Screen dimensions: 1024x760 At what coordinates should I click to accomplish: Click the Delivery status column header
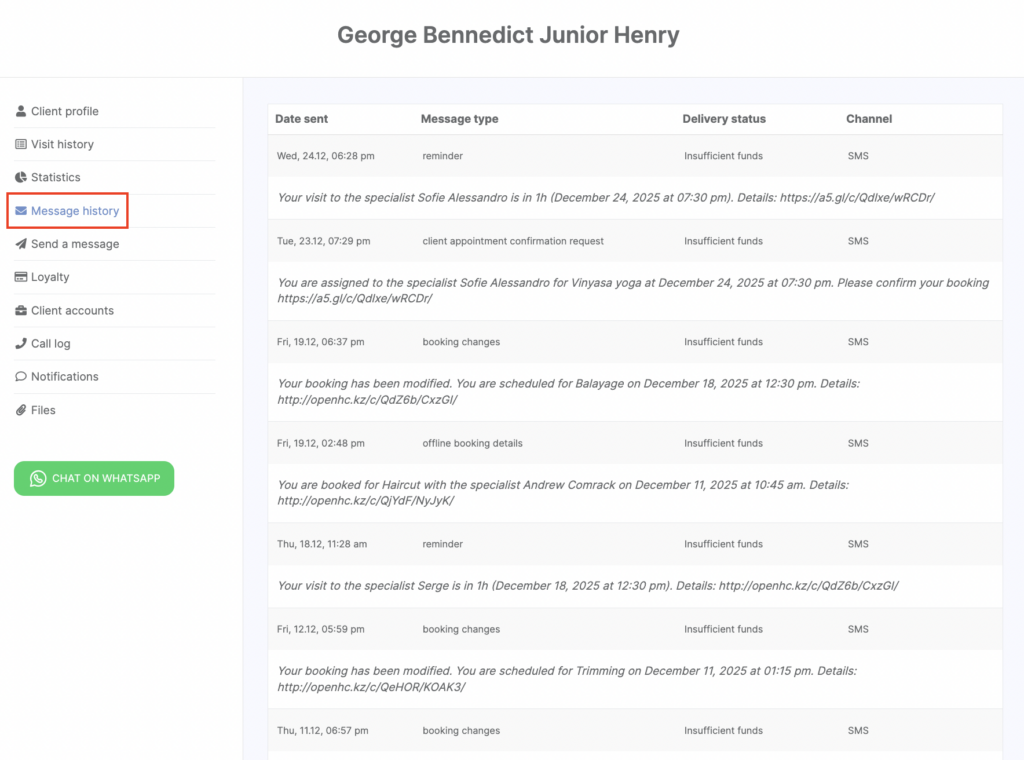coord(724,119)
